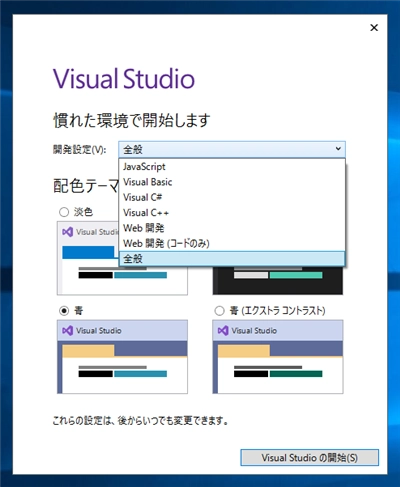Select the 青 theme radio button

(64, 311)
